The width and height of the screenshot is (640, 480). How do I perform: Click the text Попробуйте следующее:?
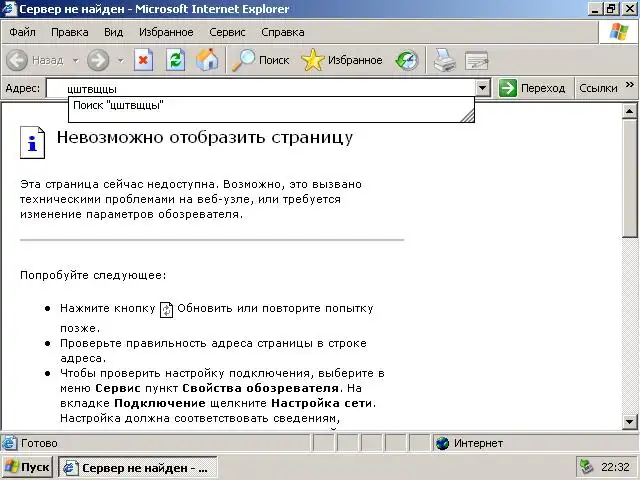(93, 275)
